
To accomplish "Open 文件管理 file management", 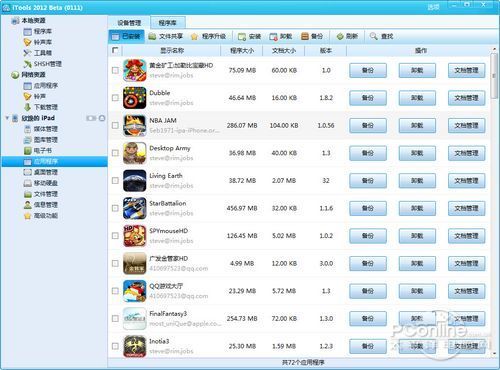I will point(41,194).
